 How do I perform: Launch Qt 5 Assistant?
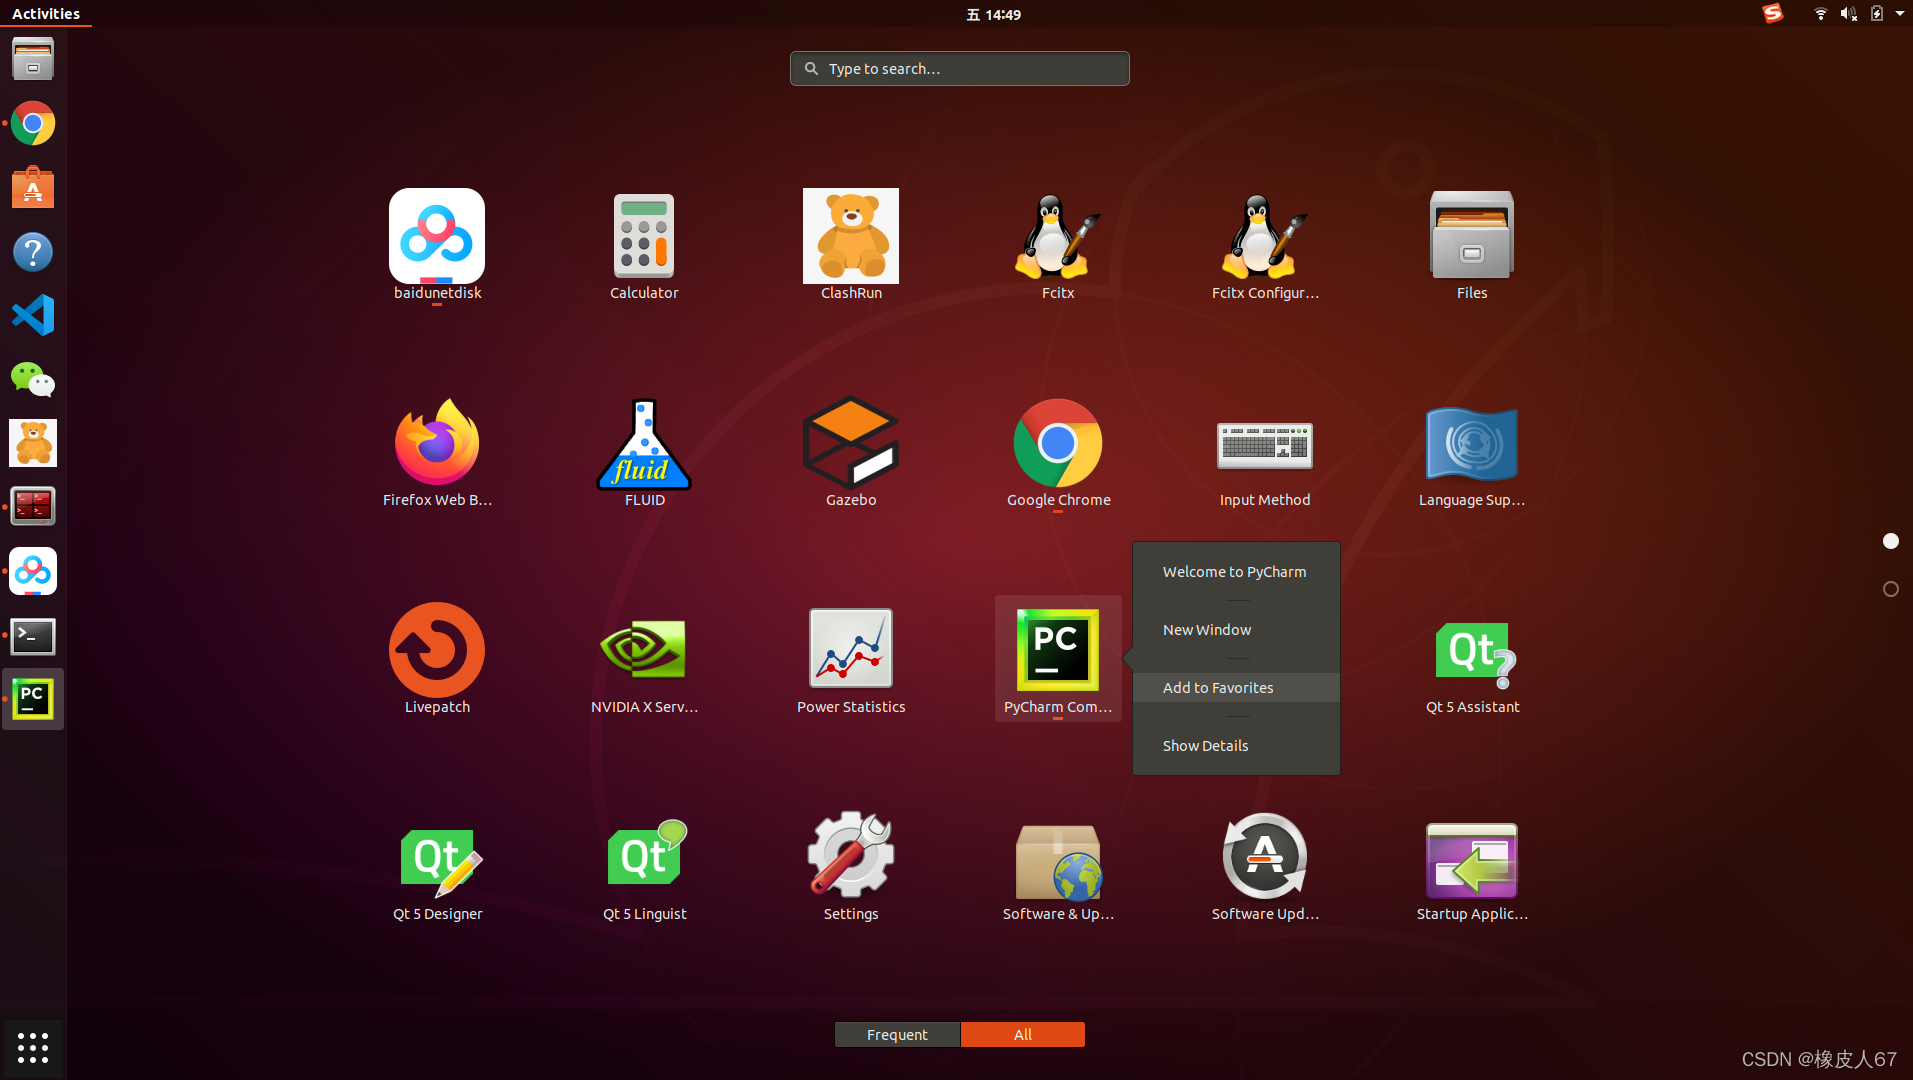click(1472, 660)
